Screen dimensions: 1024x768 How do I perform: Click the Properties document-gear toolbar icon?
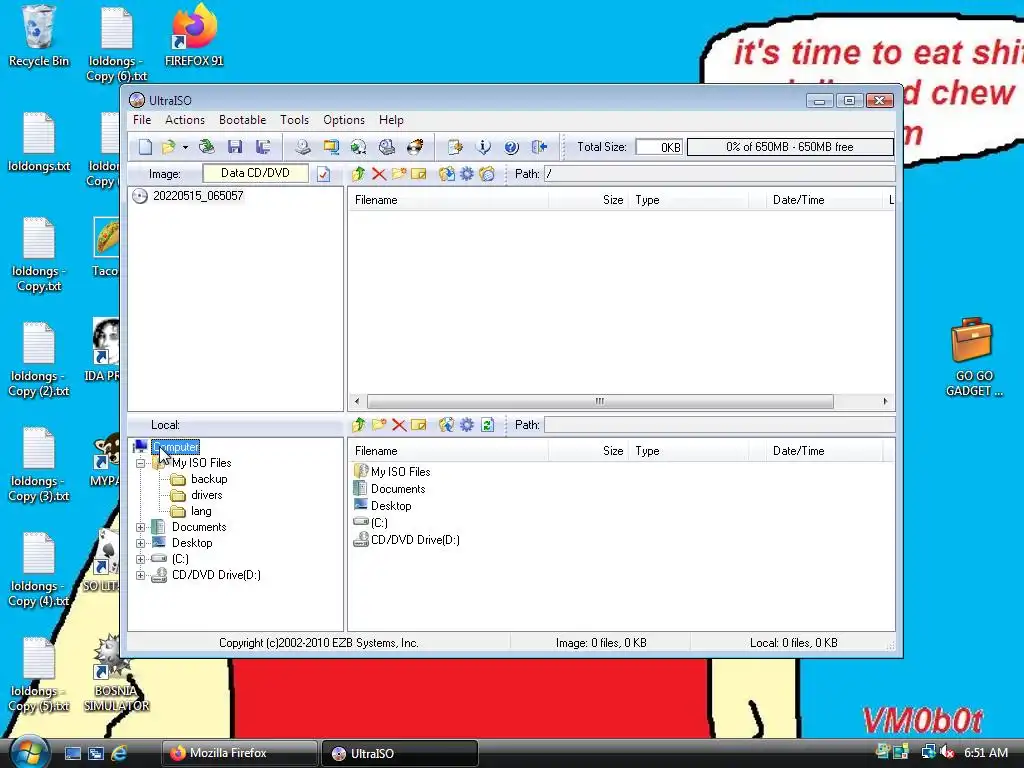tap(455, 147)
